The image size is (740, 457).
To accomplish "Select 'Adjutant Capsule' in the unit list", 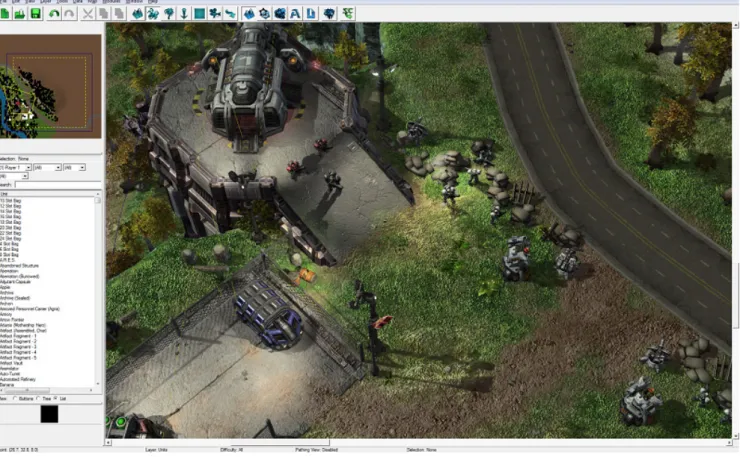I will pos(15,282).
